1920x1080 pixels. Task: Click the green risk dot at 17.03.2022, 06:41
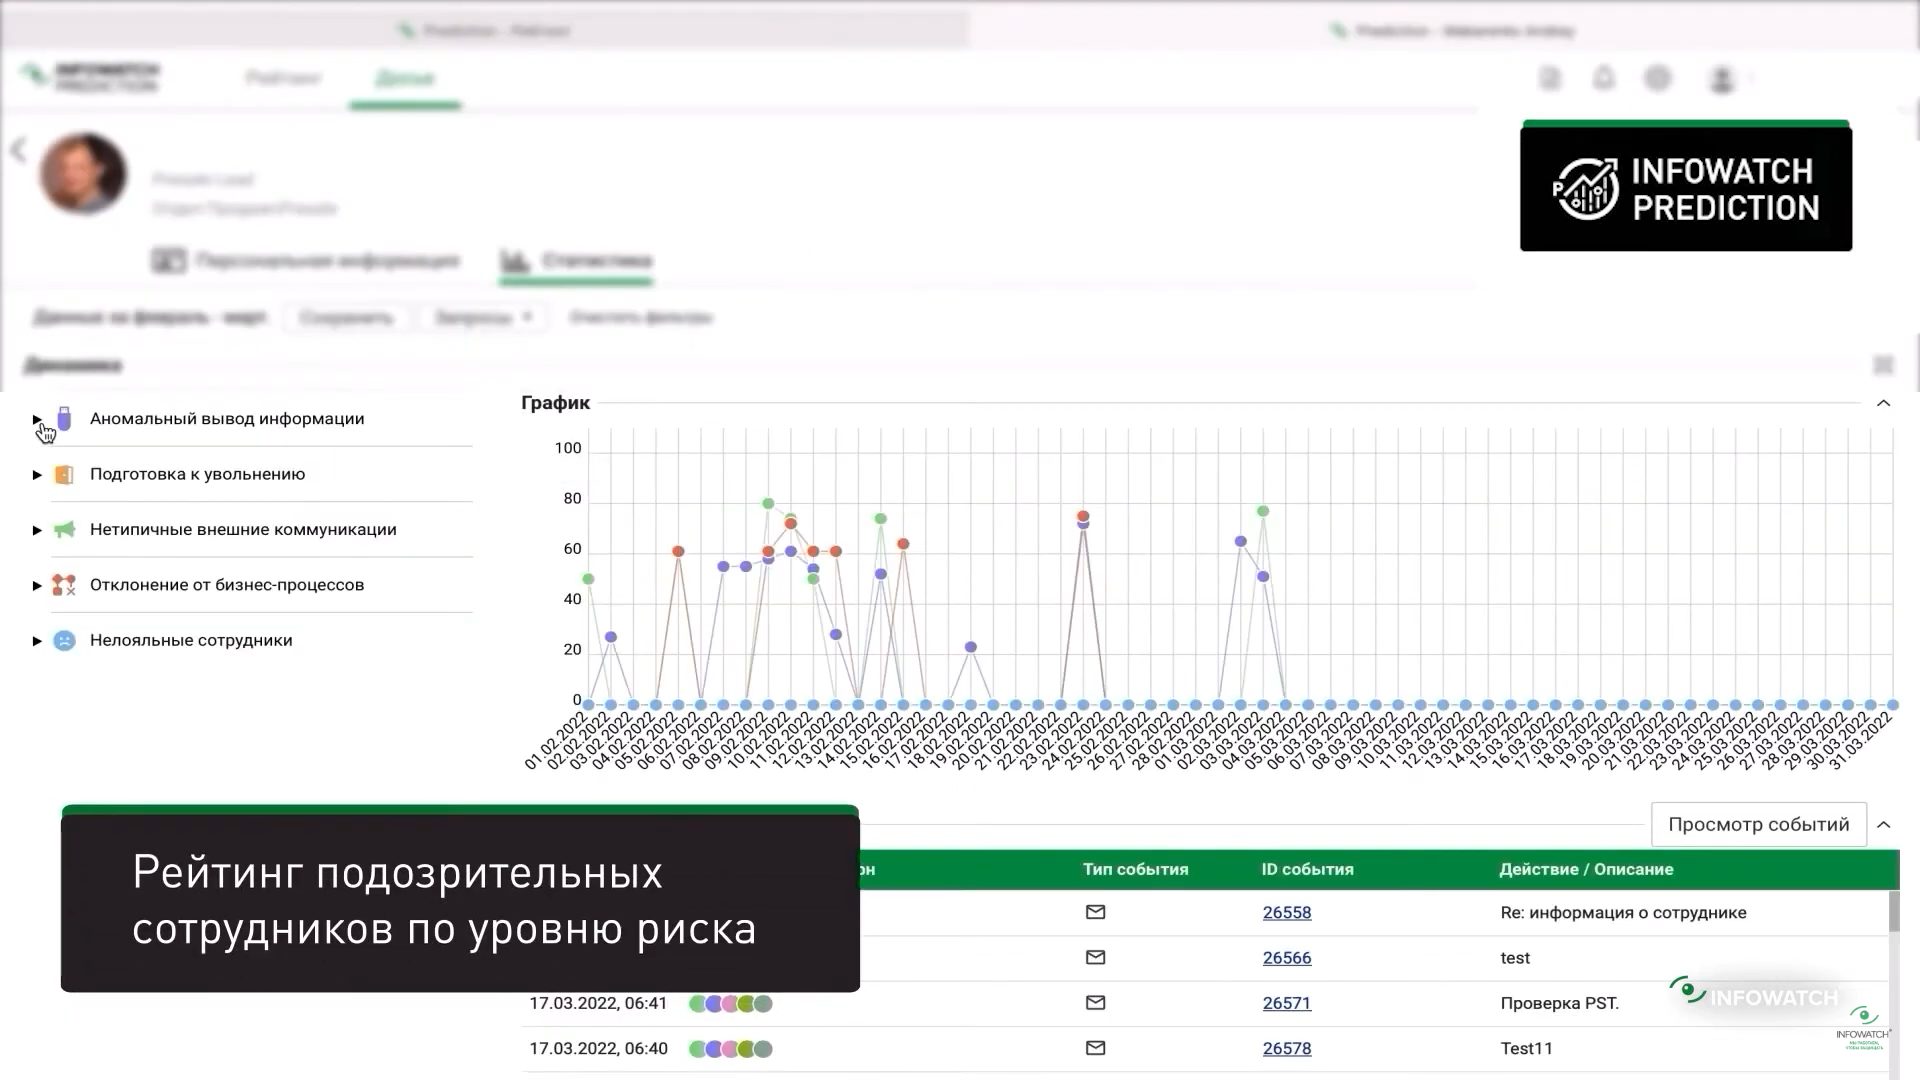(x=697, y=1004)
